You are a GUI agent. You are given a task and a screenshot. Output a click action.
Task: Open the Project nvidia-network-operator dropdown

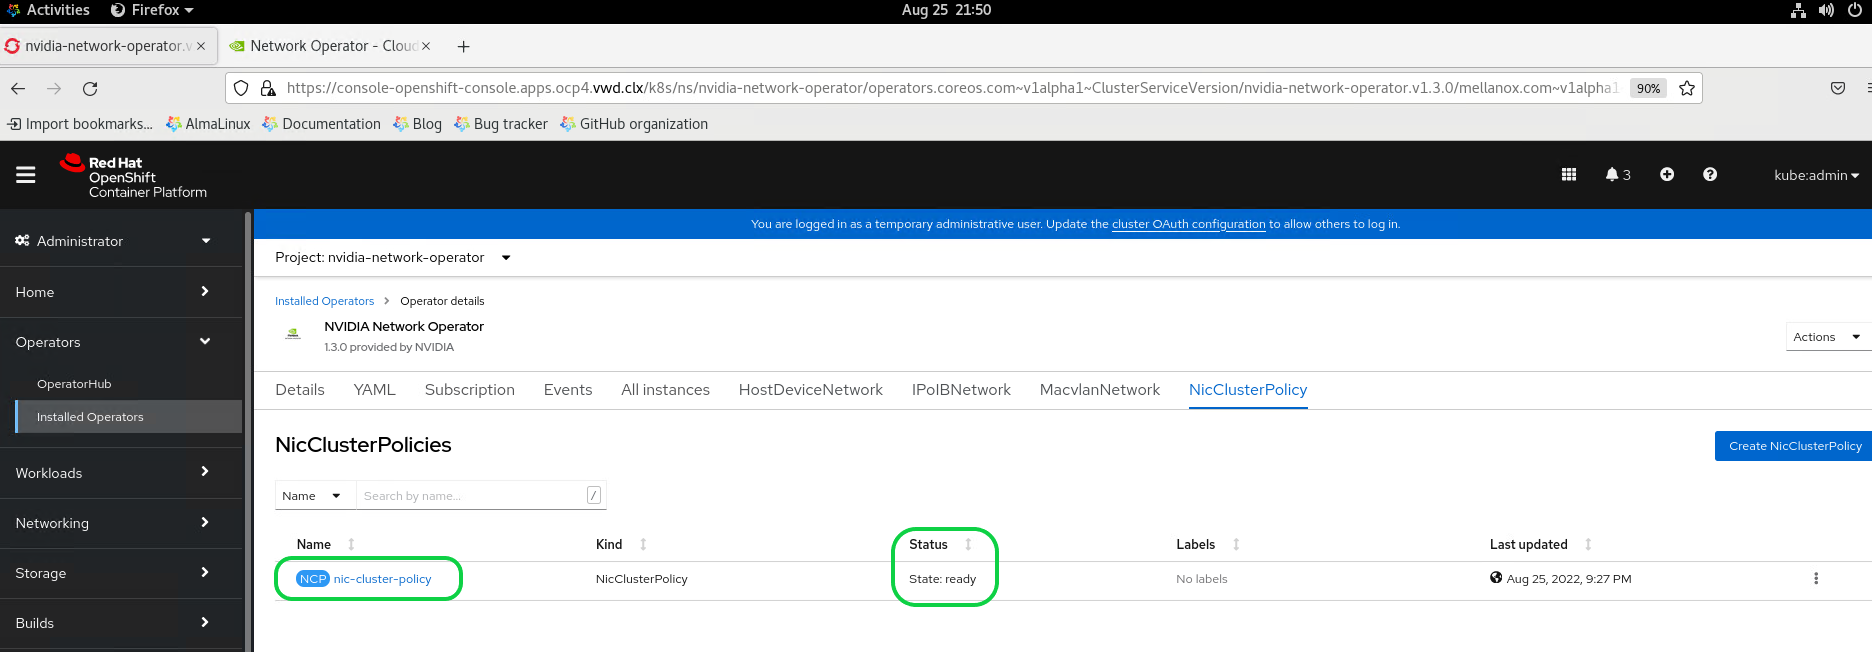393,257
